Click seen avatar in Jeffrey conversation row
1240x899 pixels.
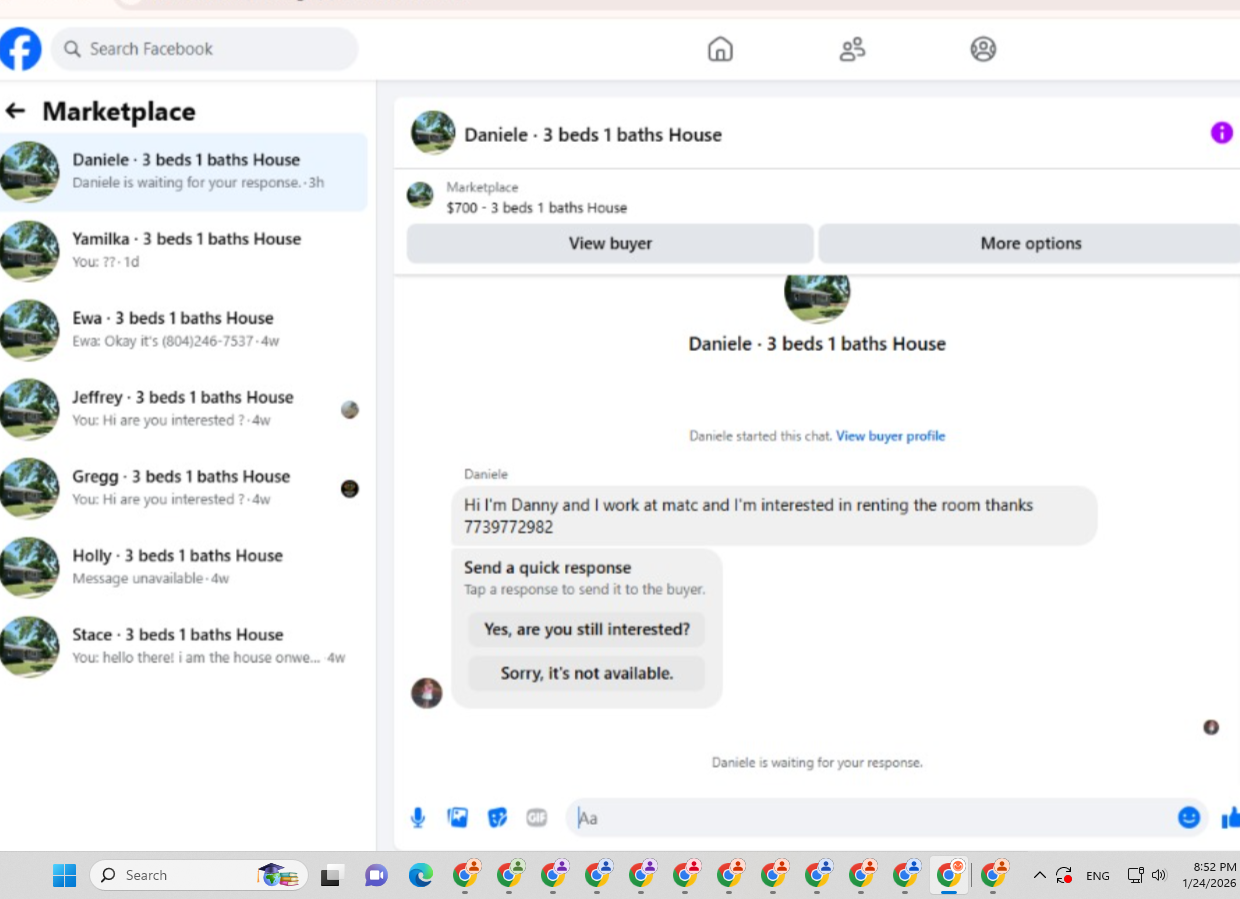click(x=349, y=409)
